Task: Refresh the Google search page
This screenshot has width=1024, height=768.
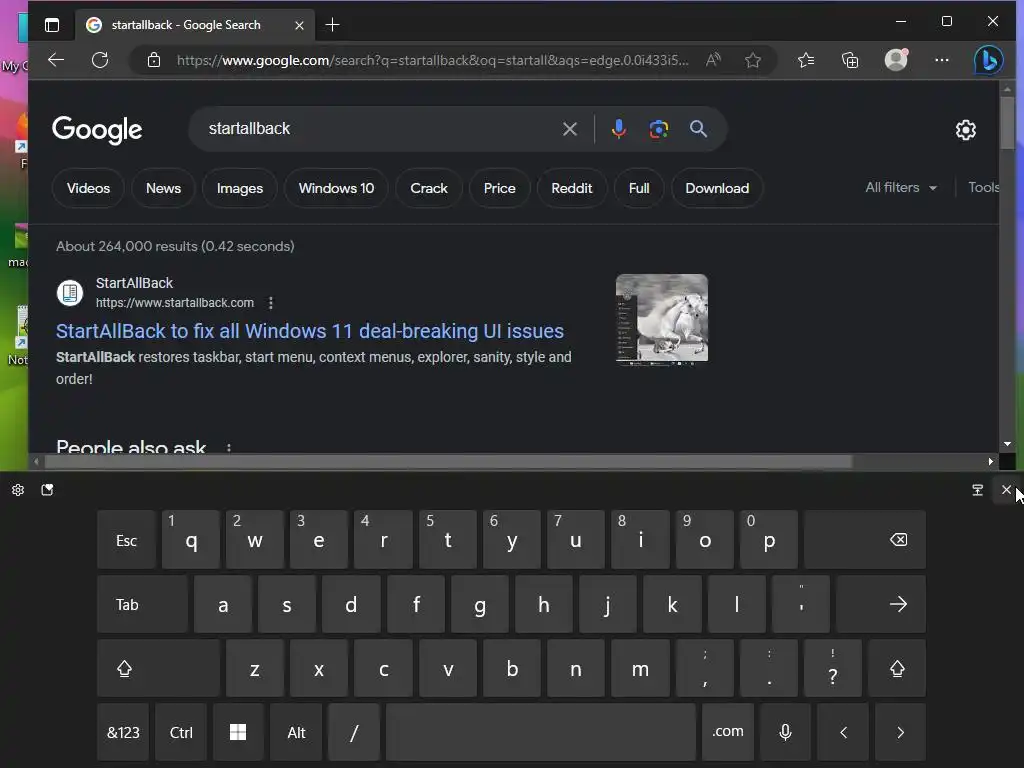Action: coord(100,60)
